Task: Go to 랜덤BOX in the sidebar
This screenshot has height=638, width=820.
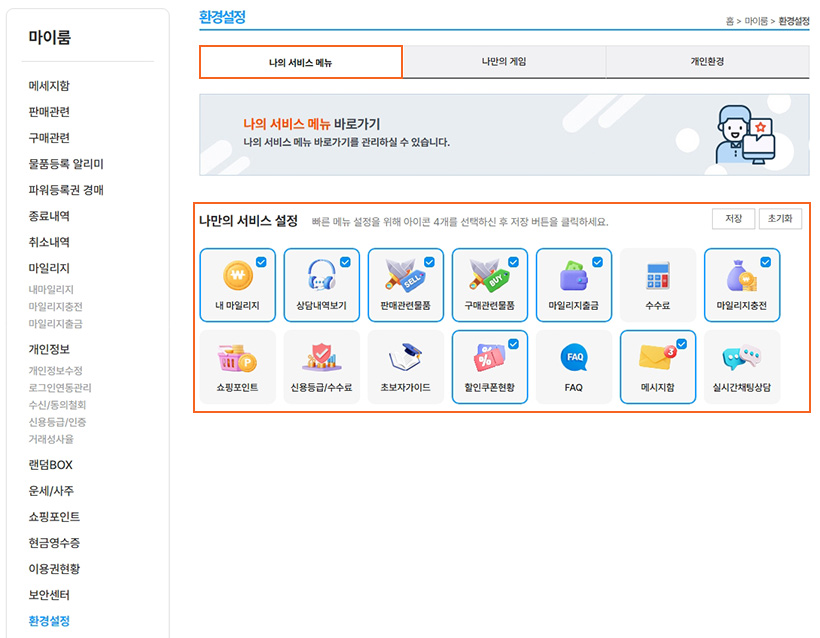Action: (50, 465)
